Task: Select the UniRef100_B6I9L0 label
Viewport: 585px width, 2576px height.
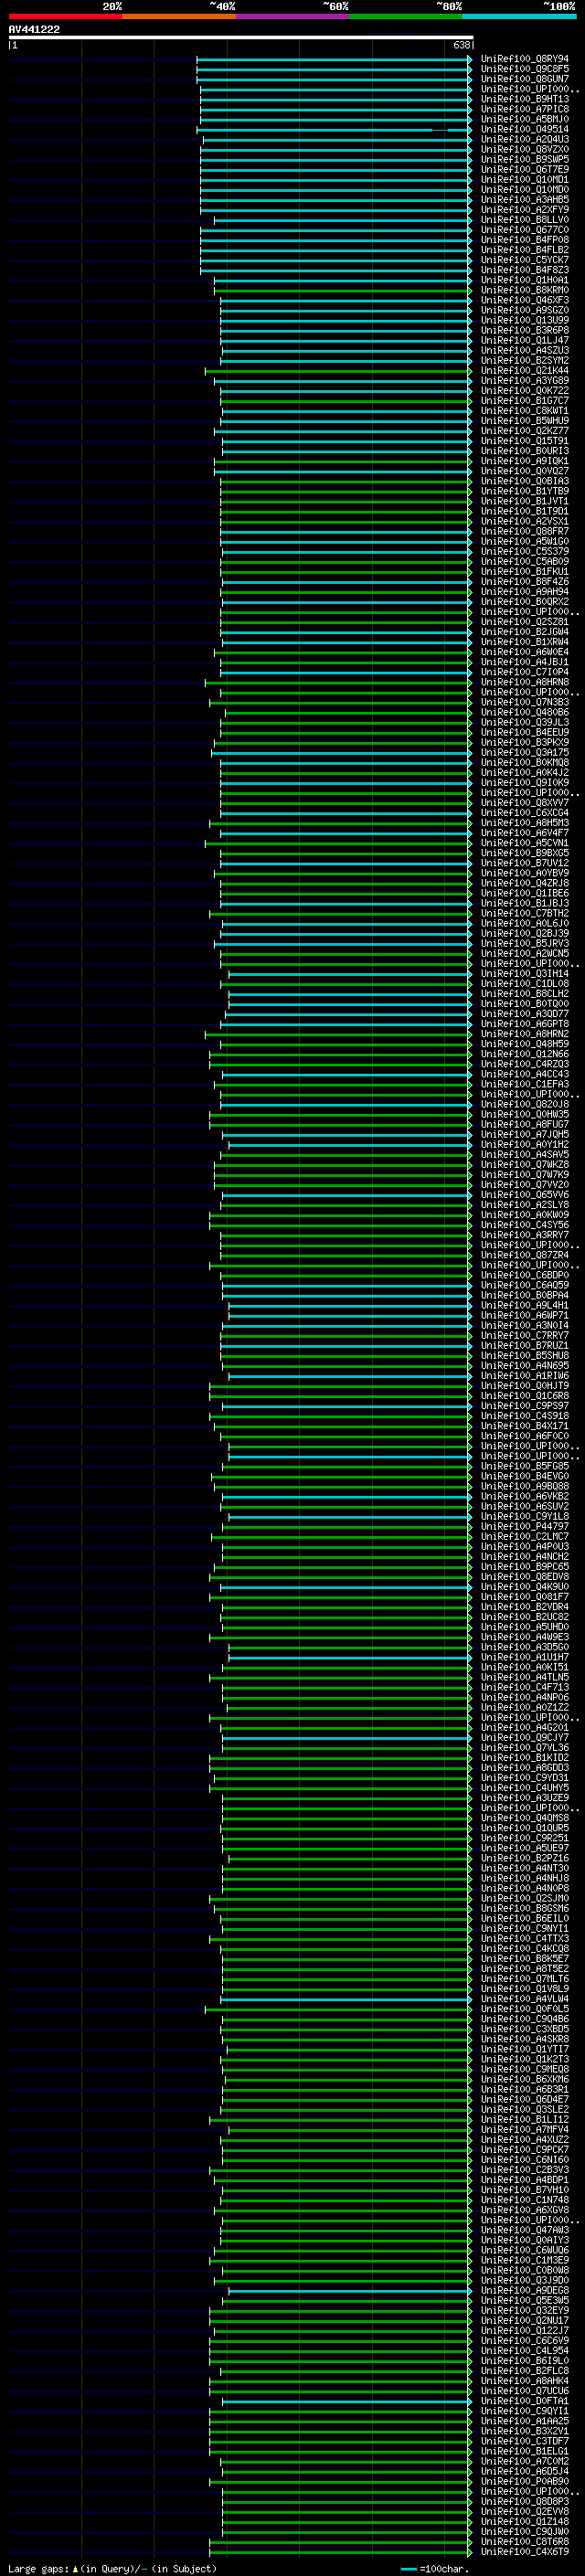Action: click(x=525, y=2361)
